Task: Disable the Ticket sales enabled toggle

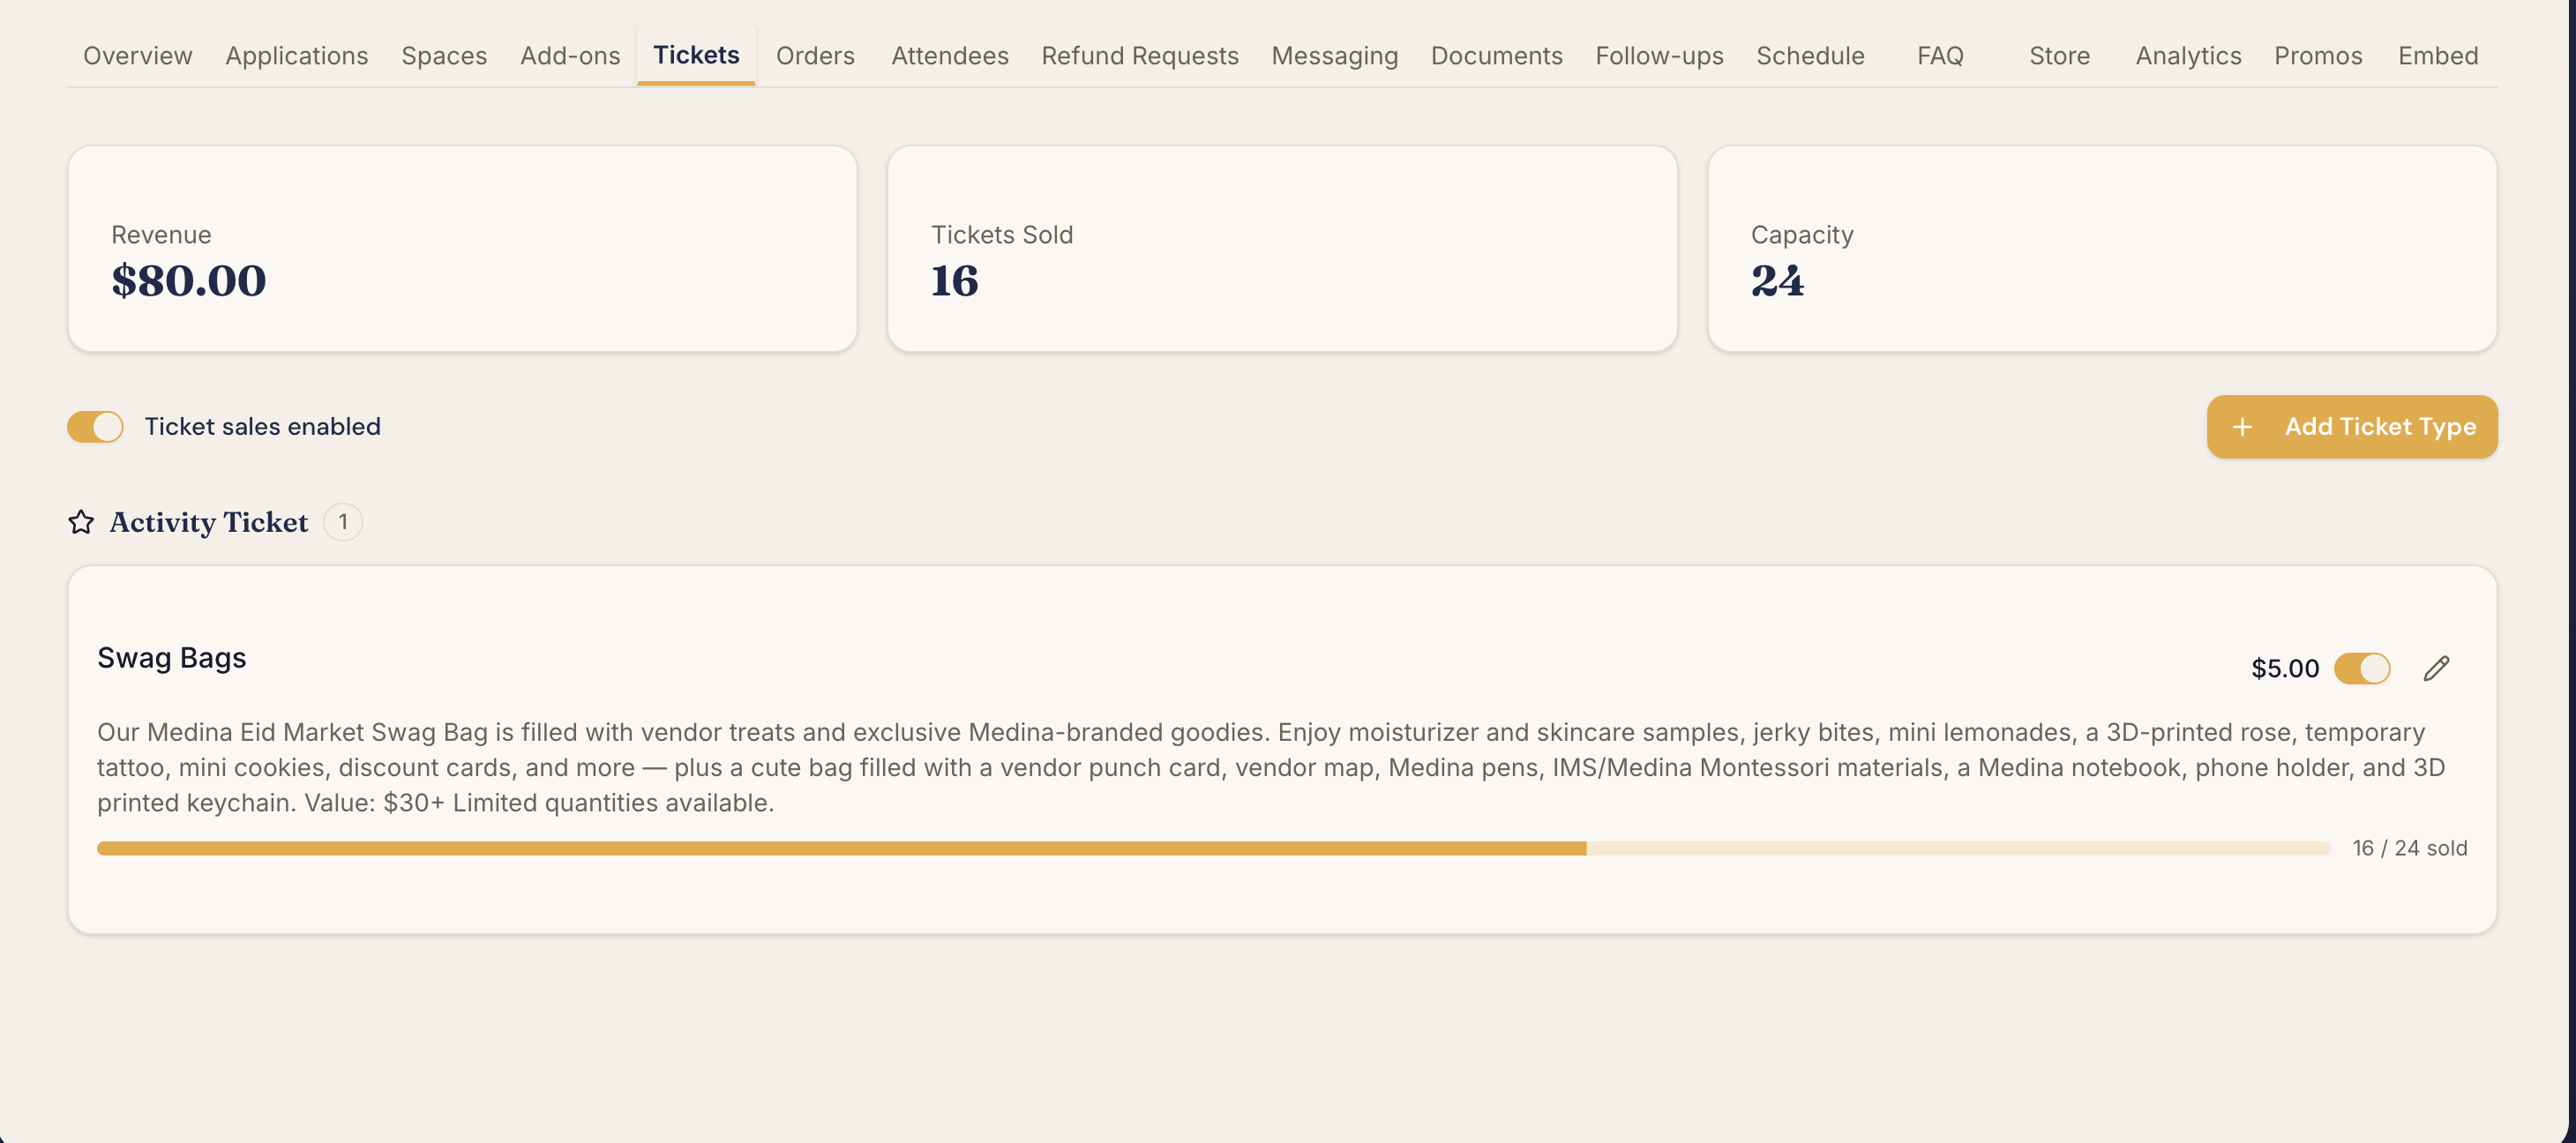Action: tap(95, 427)
